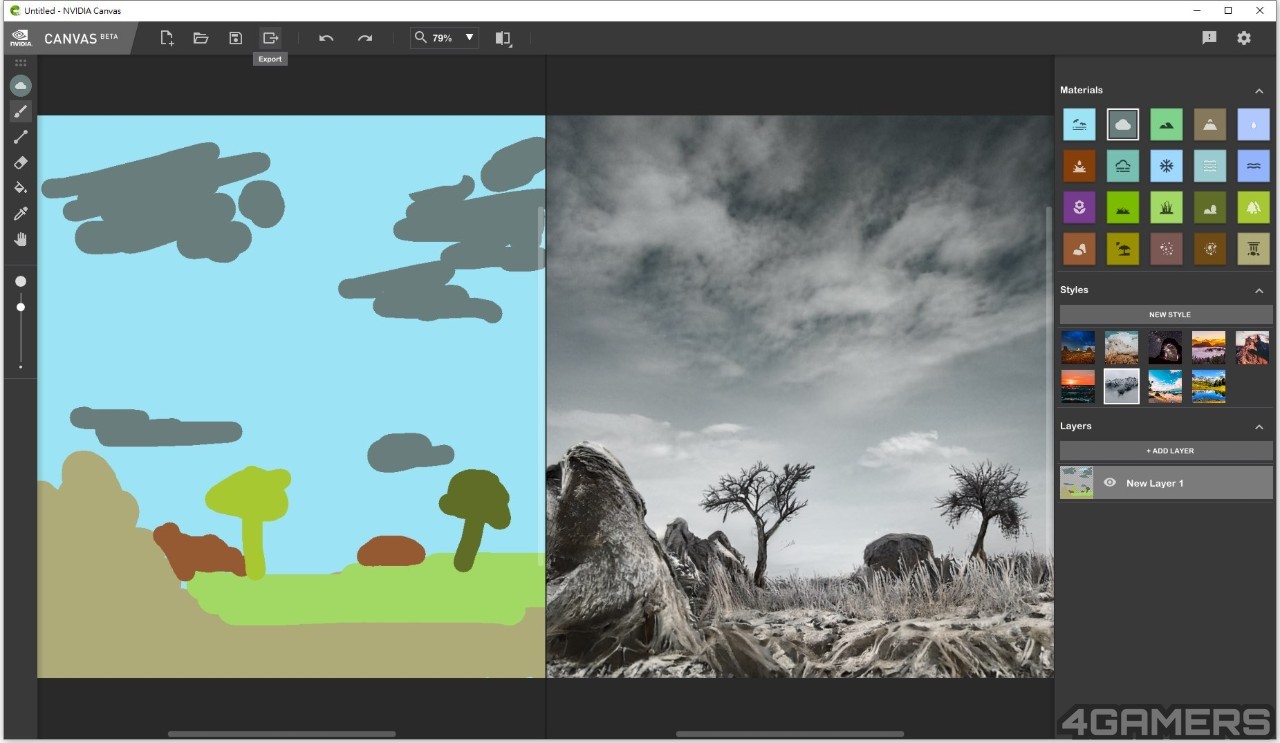Toggle visibility of New Layer 1
This screenshot has height=743, width=1280.
[x=1109, y=483]
